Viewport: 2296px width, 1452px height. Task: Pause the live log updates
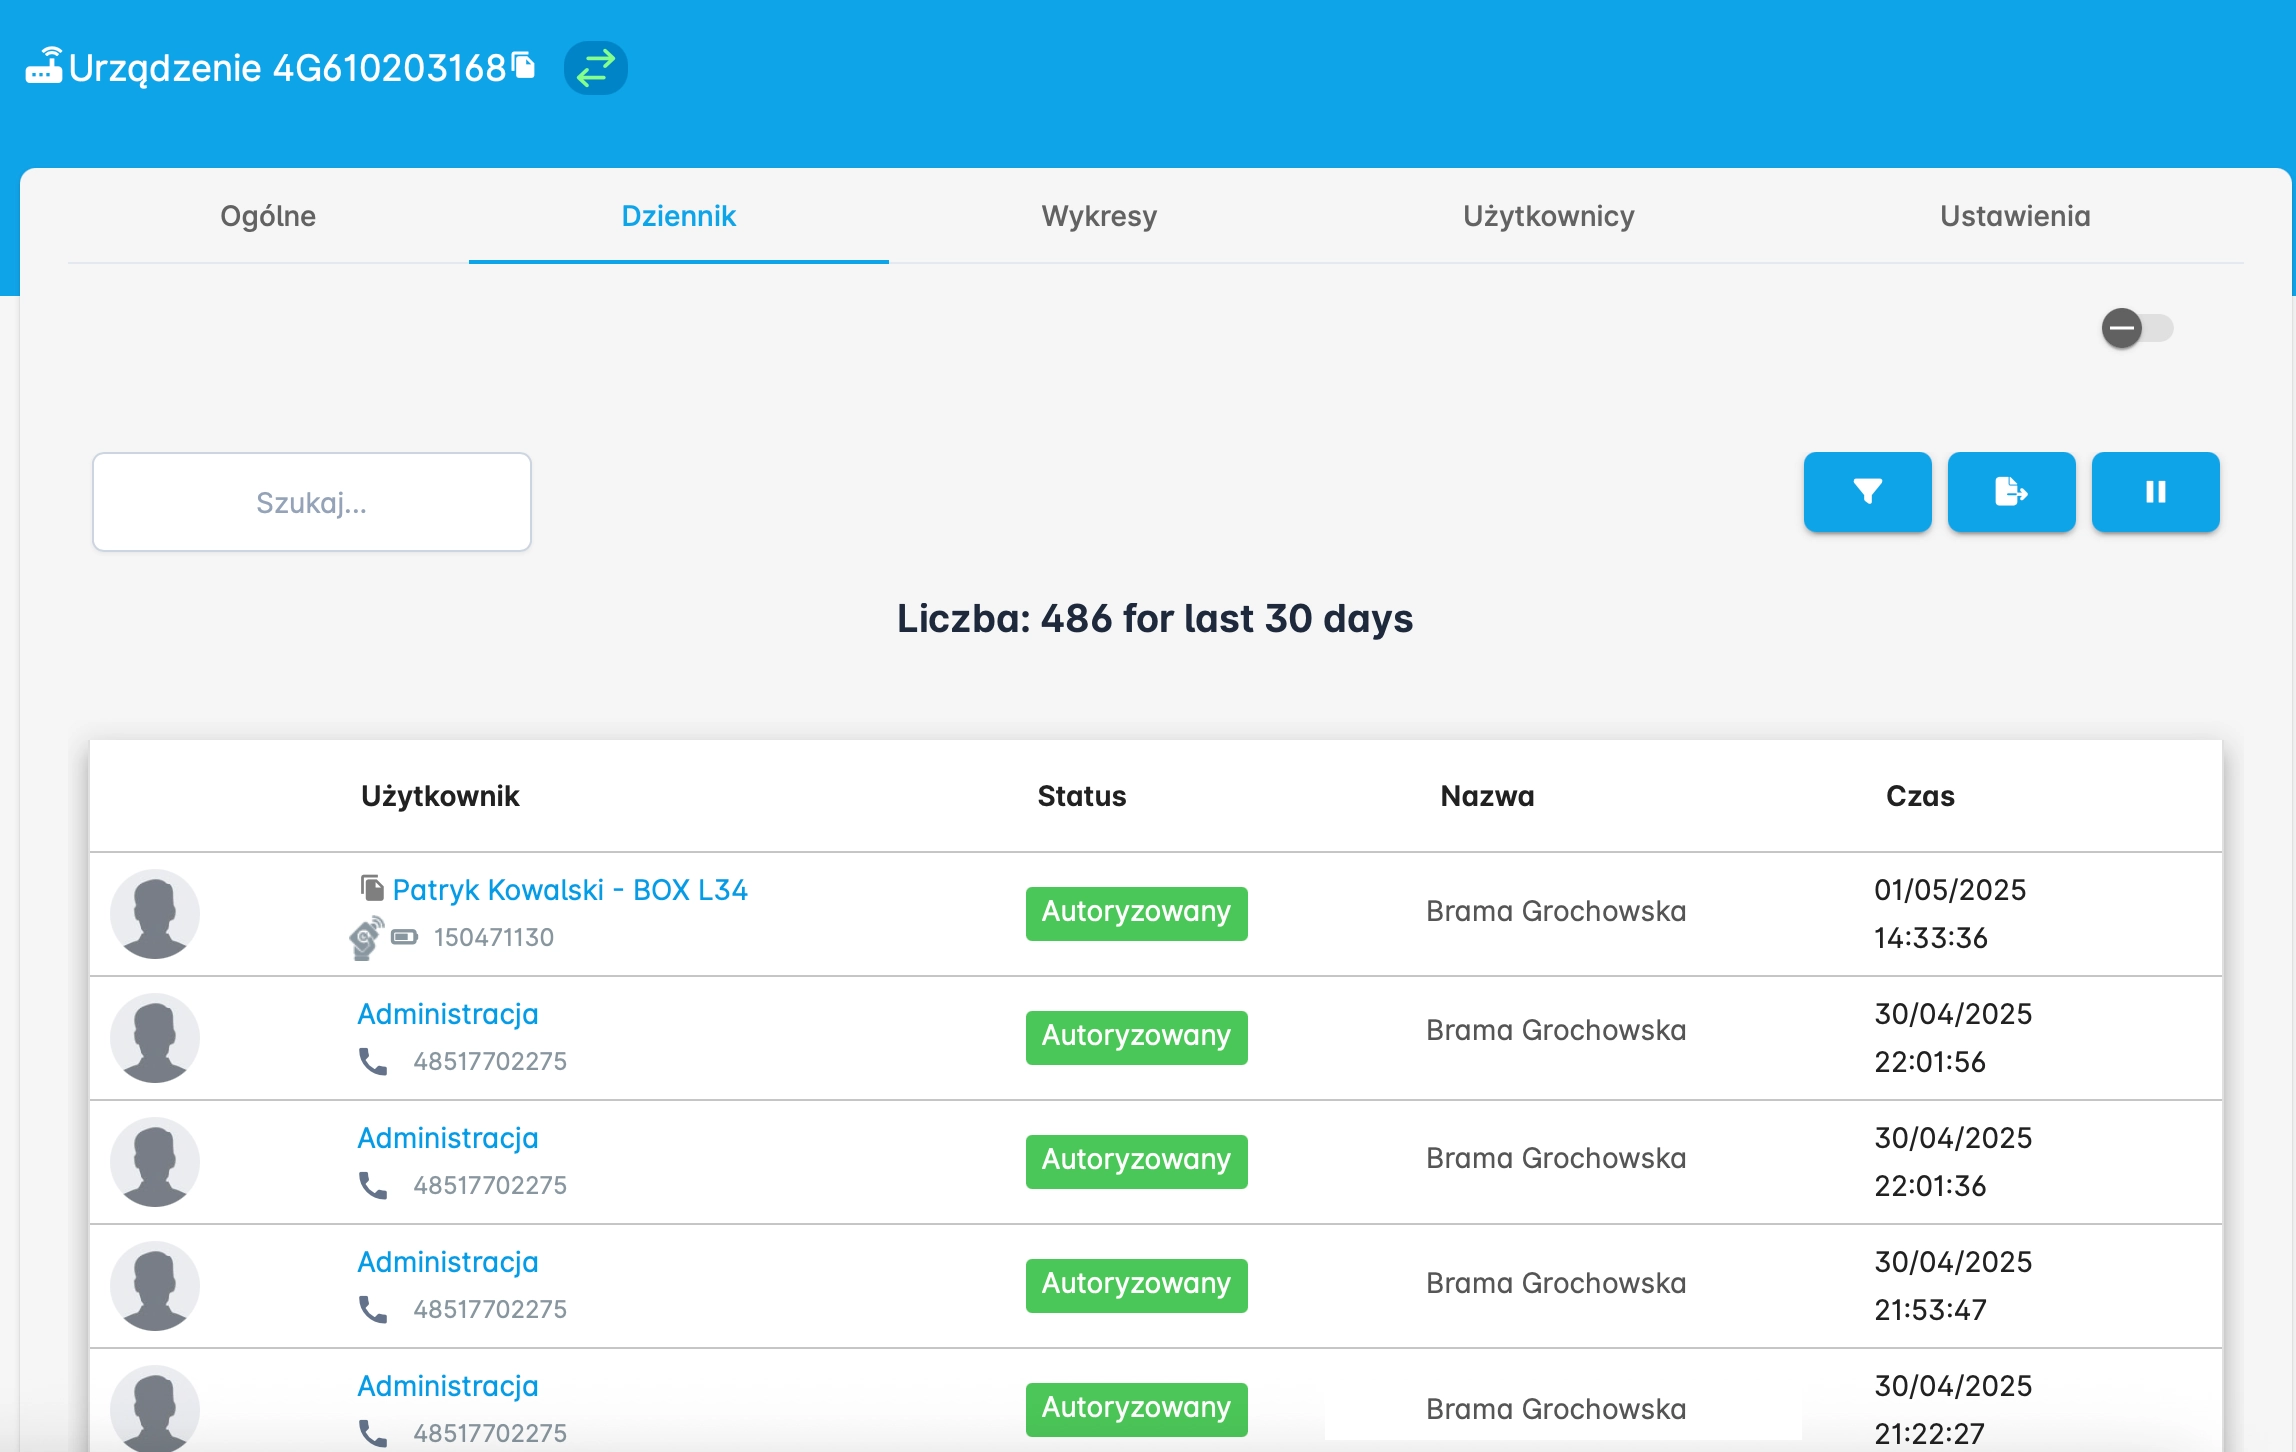coord(2155,492)
